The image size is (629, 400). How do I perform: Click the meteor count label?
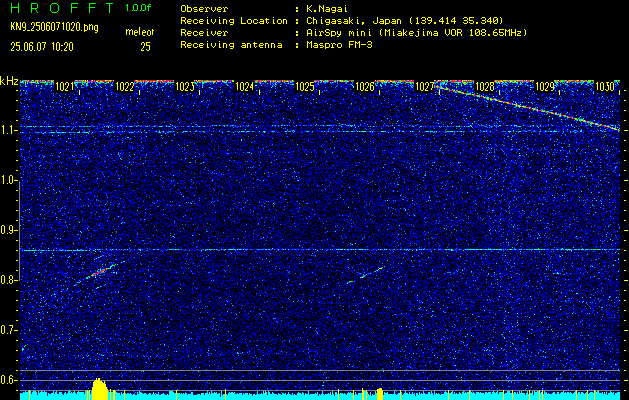click(x=140, y=32)
